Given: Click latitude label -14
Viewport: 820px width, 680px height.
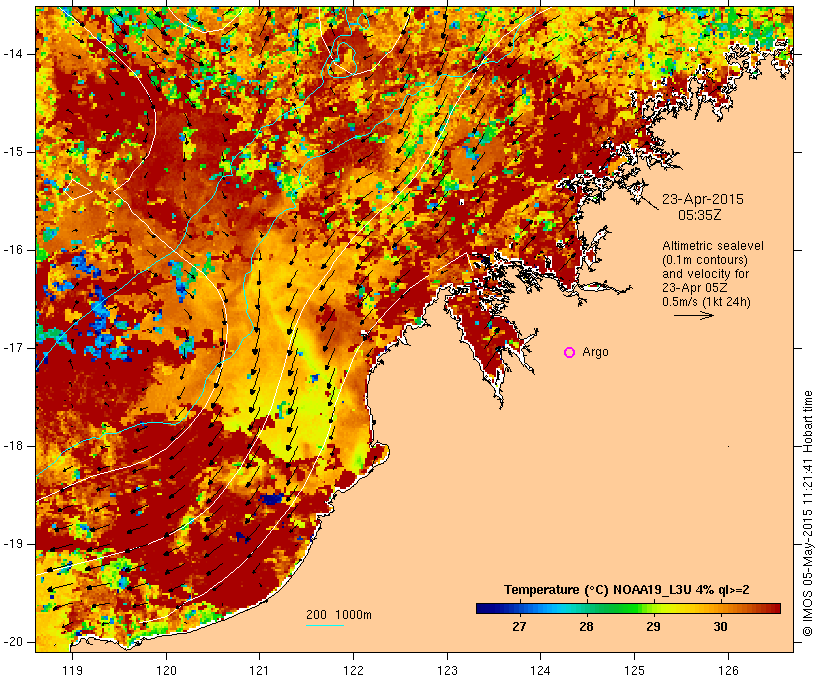Looking at the screenshot, I should [x=12, y=54].
